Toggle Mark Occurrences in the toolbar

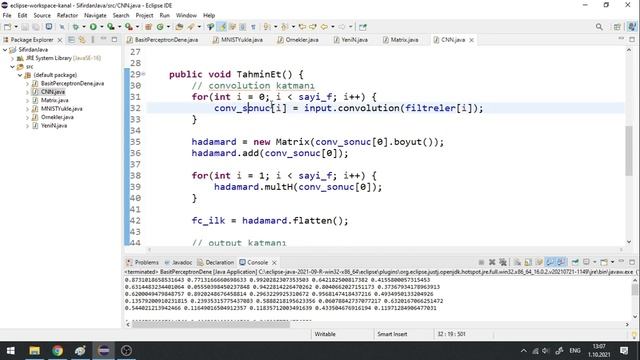tap(222, 27)
